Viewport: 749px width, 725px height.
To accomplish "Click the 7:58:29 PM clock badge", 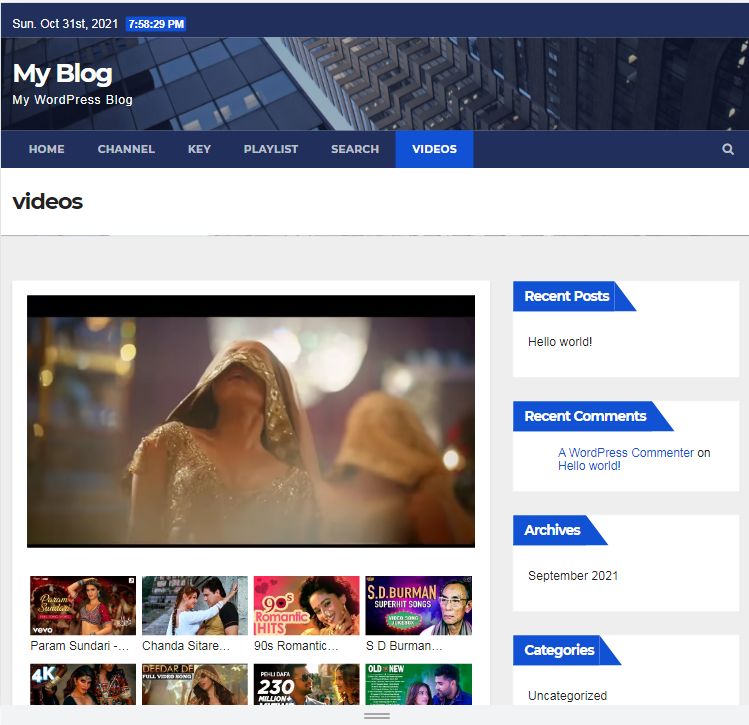I will [156, 24].
